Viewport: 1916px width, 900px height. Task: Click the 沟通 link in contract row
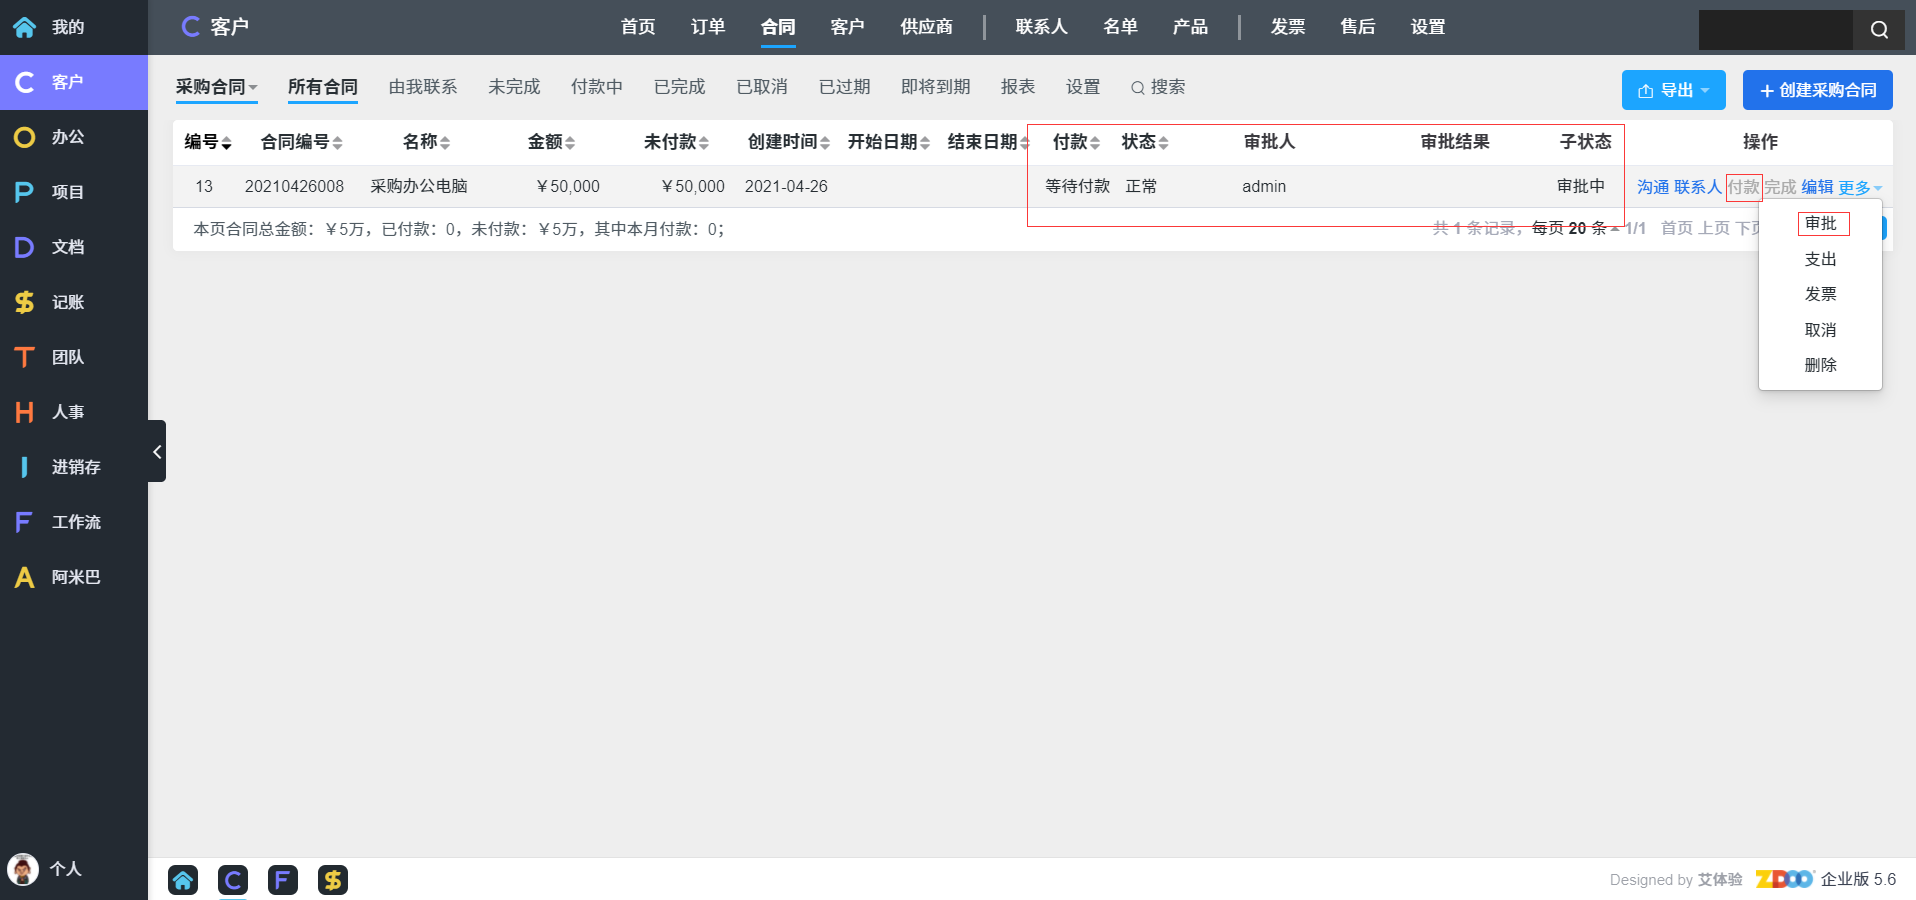click(1652, 187)
